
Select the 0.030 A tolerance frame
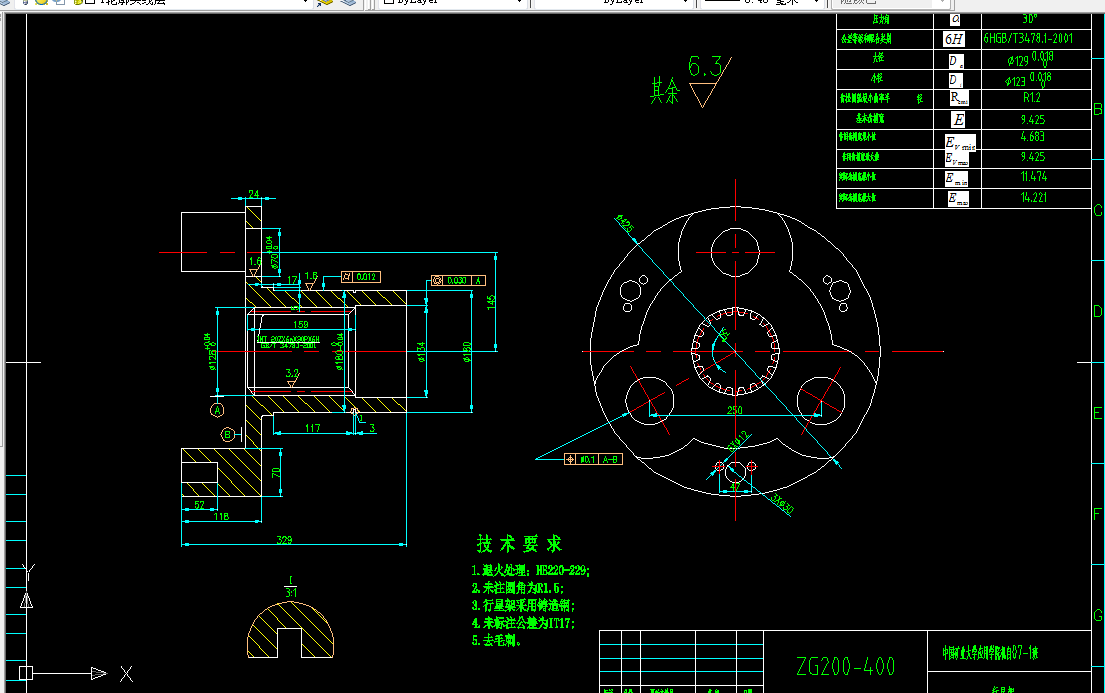[x=458, y=281]
